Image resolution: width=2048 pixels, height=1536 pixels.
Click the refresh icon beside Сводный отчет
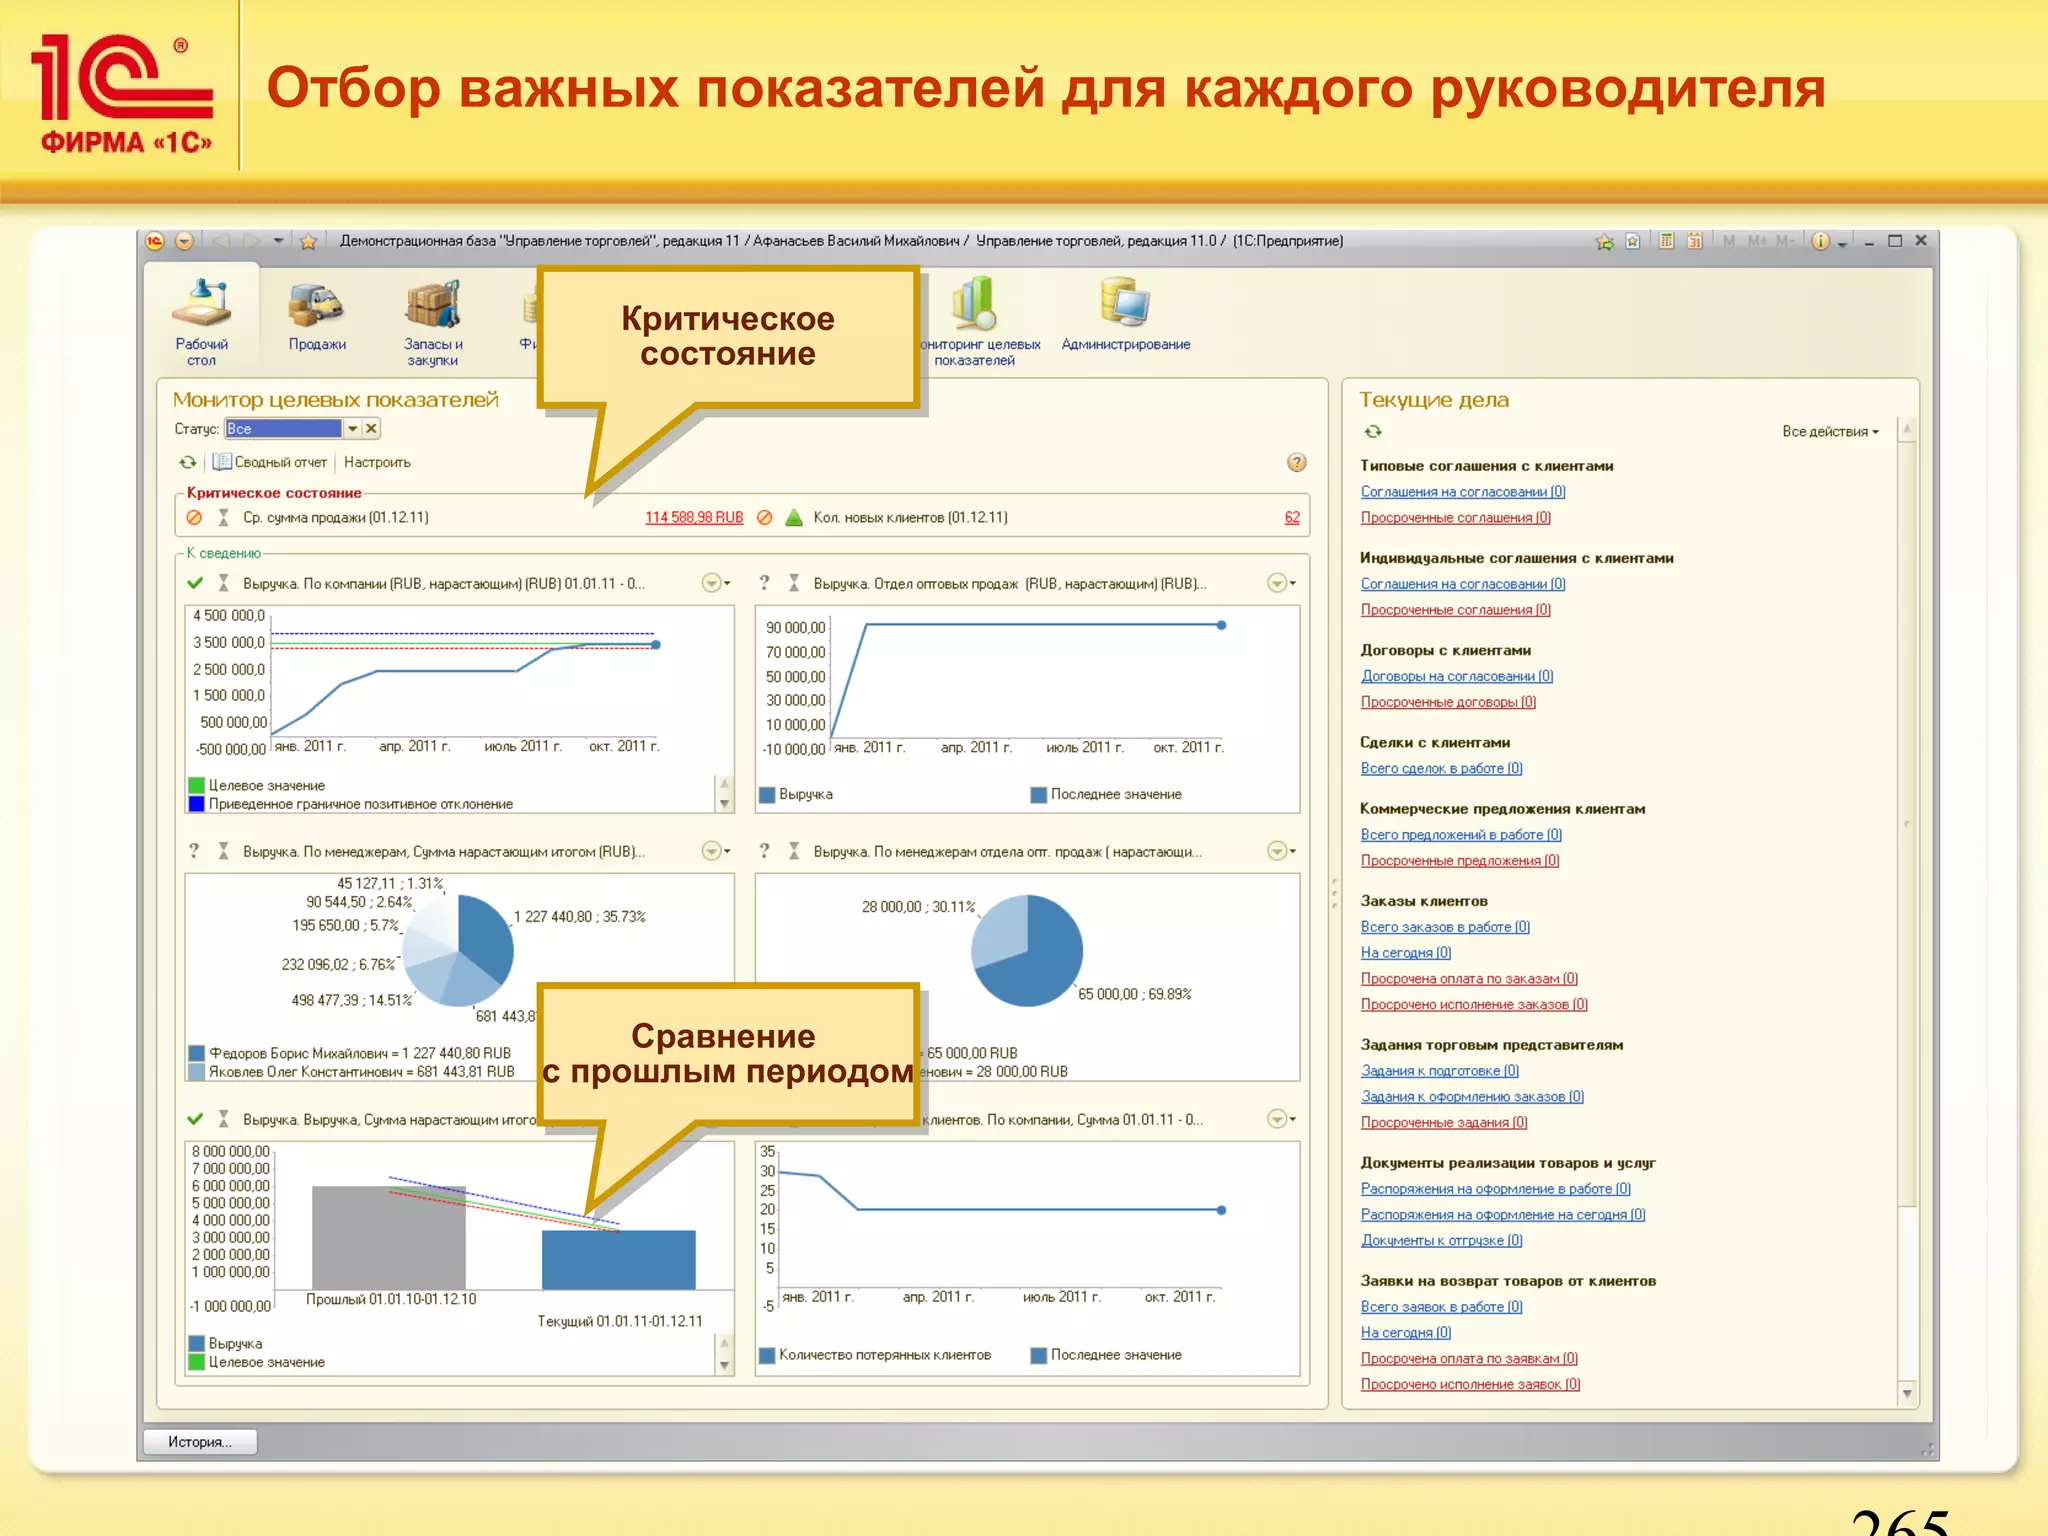(188, 462)
